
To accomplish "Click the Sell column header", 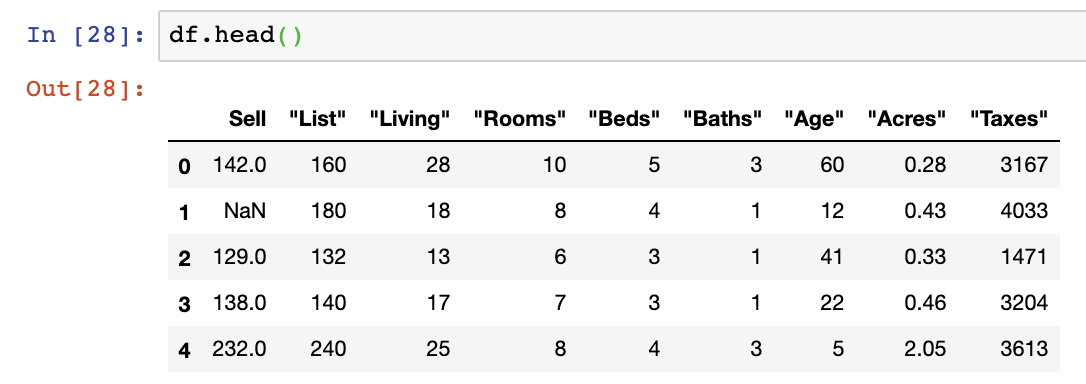I will 248,119.
